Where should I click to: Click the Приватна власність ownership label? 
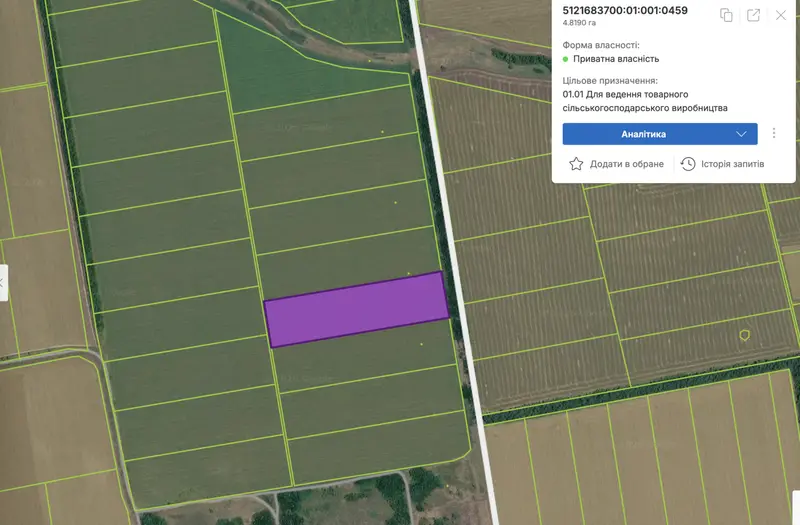tap(616, 59)
